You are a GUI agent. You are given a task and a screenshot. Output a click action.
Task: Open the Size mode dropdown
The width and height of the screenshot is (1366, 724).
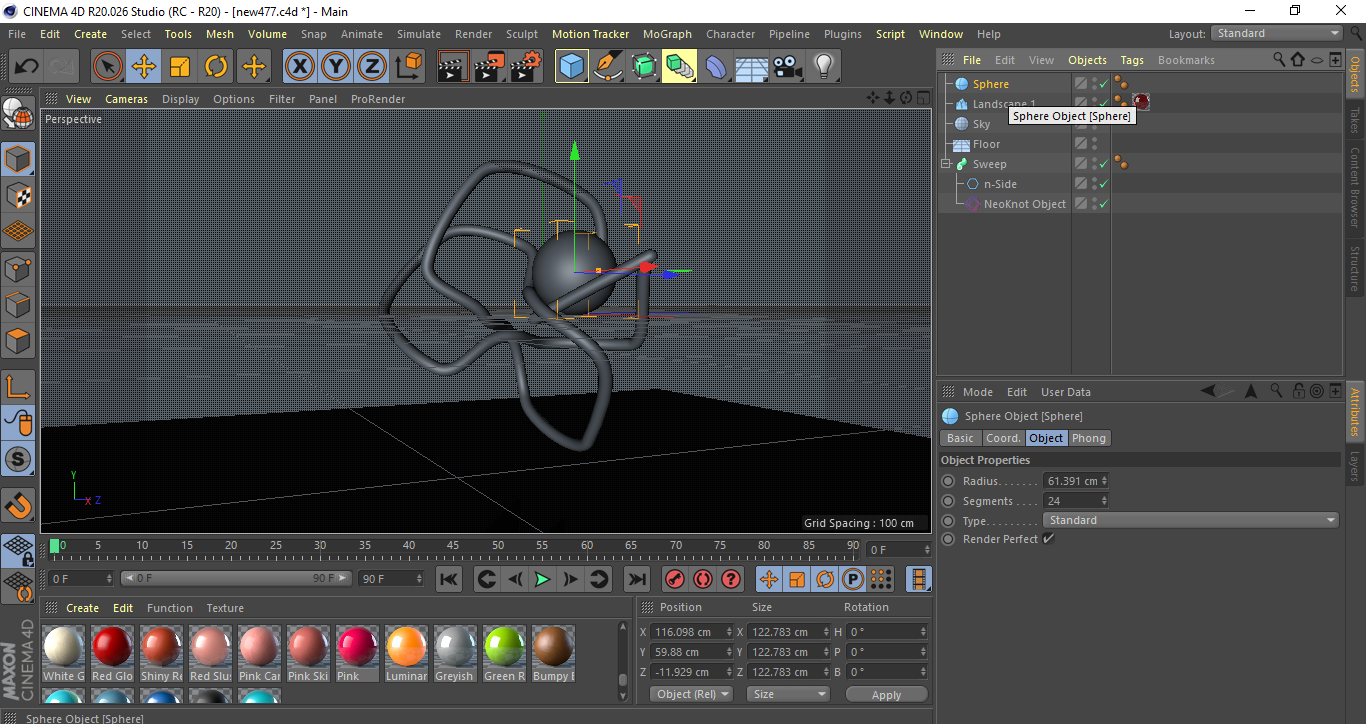pos(790,694)
